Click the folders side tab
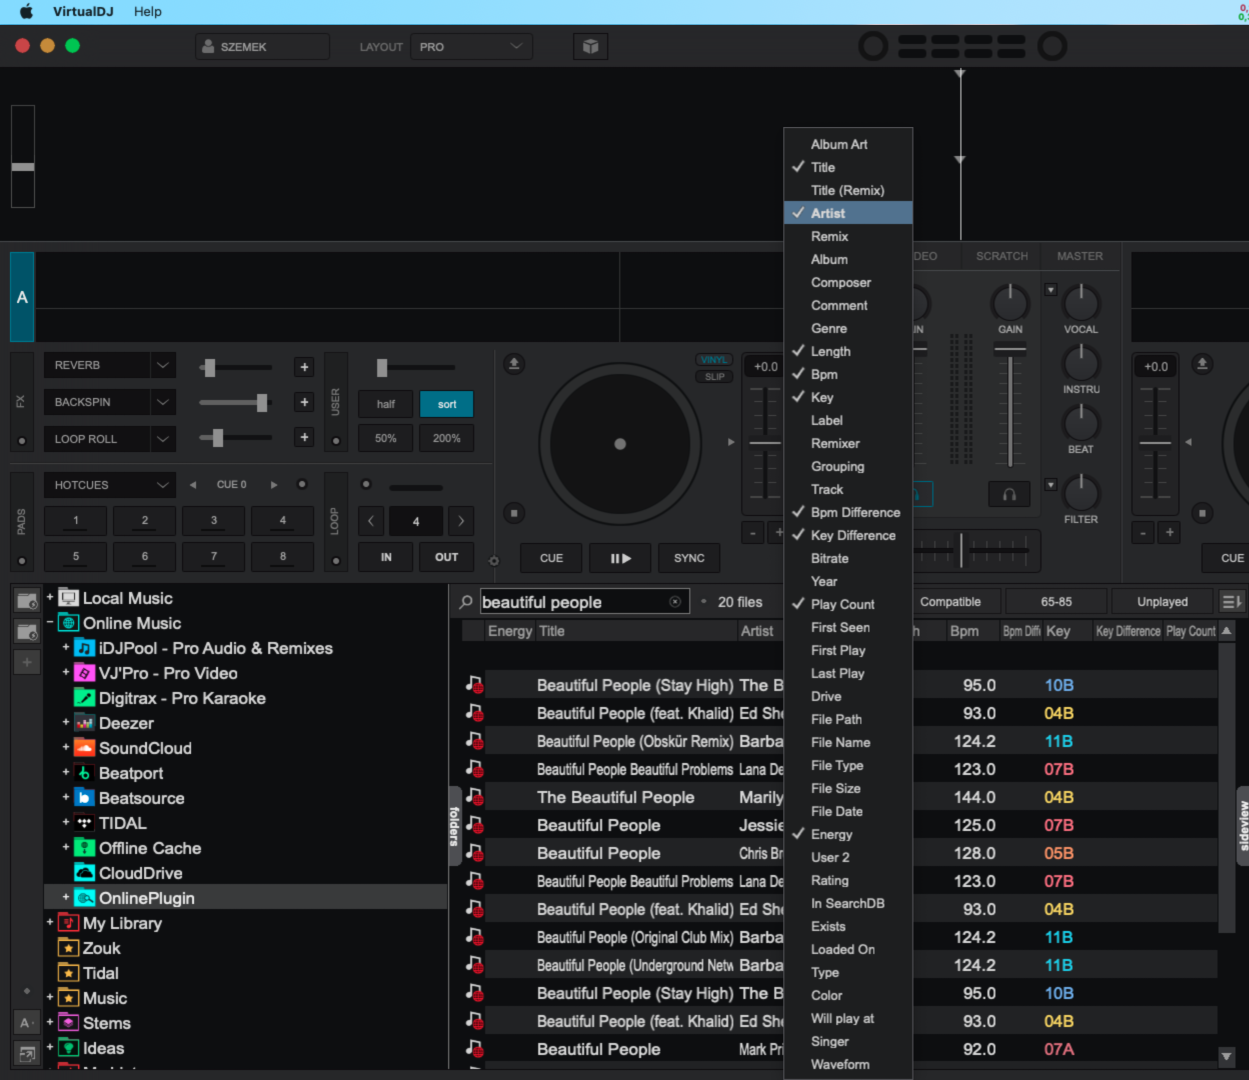 coord(453,827)
